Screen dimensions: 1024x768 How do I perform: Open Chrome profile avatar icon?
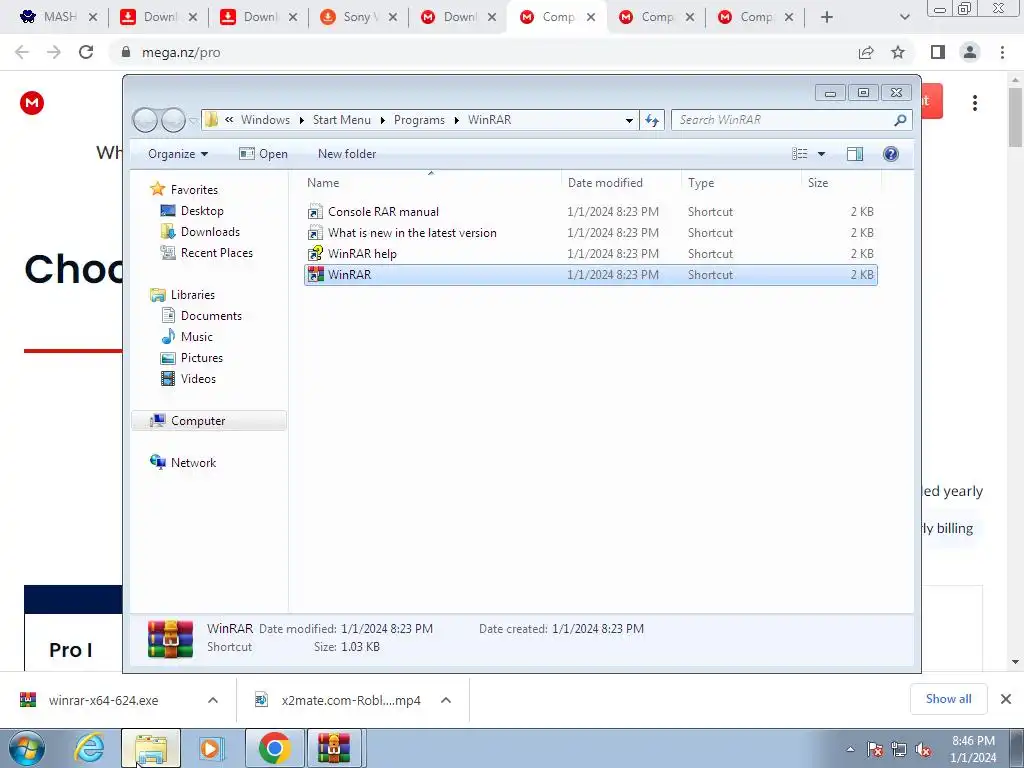pyautogui.click(x=970, y=52)
